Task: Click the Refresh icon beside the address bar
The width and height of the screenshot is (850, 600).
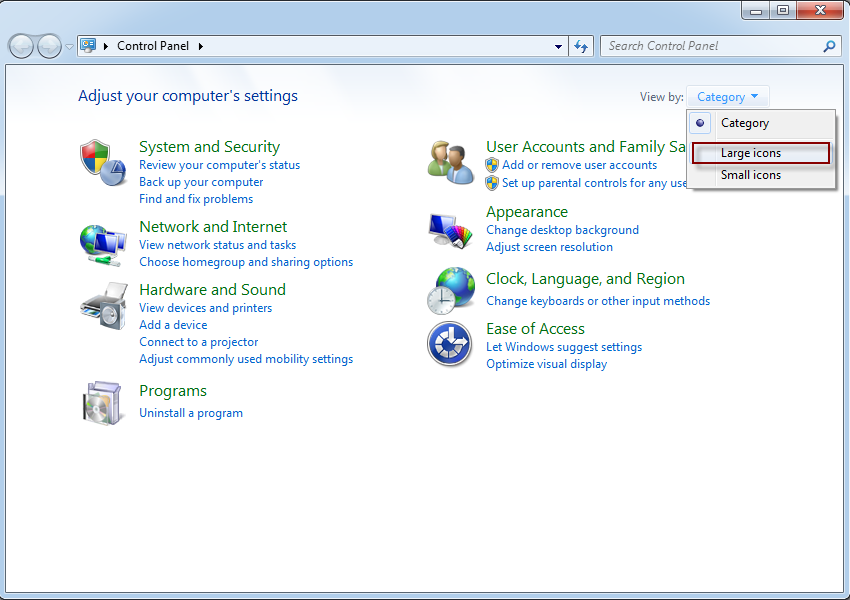Action: [581, 46]
